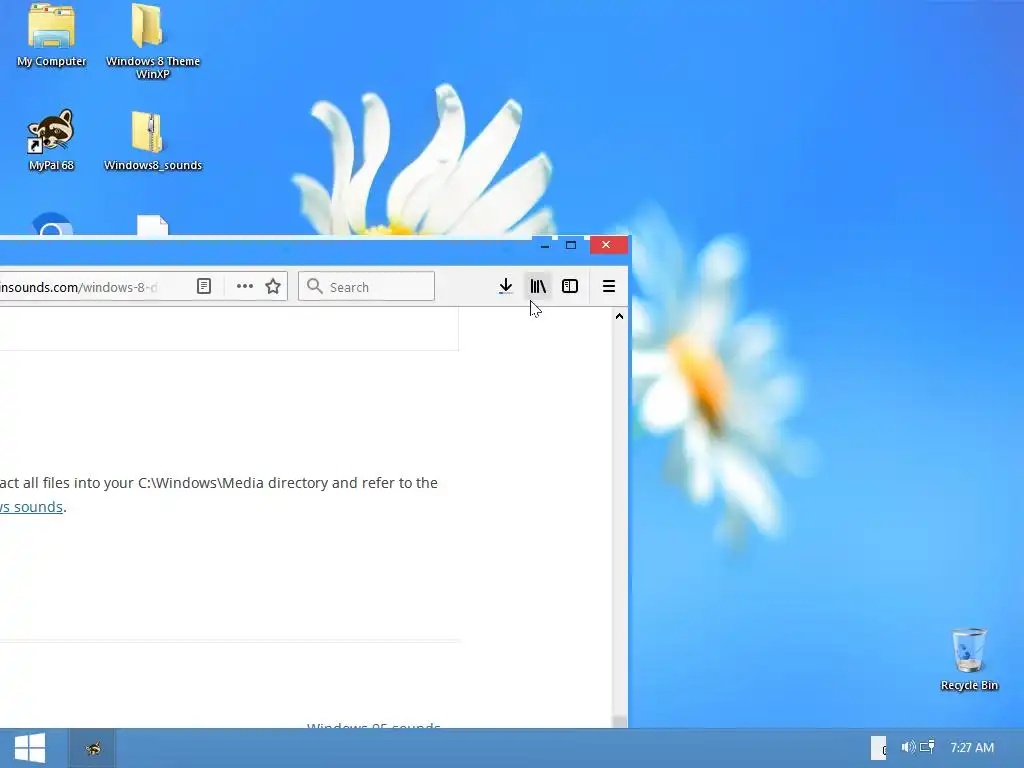Open the Windows Start button
The width and height of the screenshot is (1024, 768).
point(30,748)
